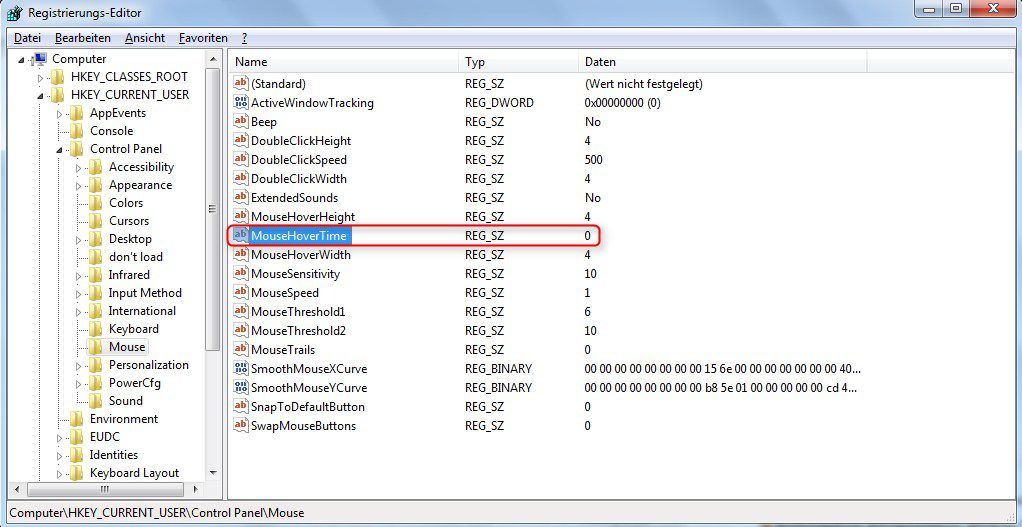
Task: Expand the Desktop node arrow
Action: 79,240
